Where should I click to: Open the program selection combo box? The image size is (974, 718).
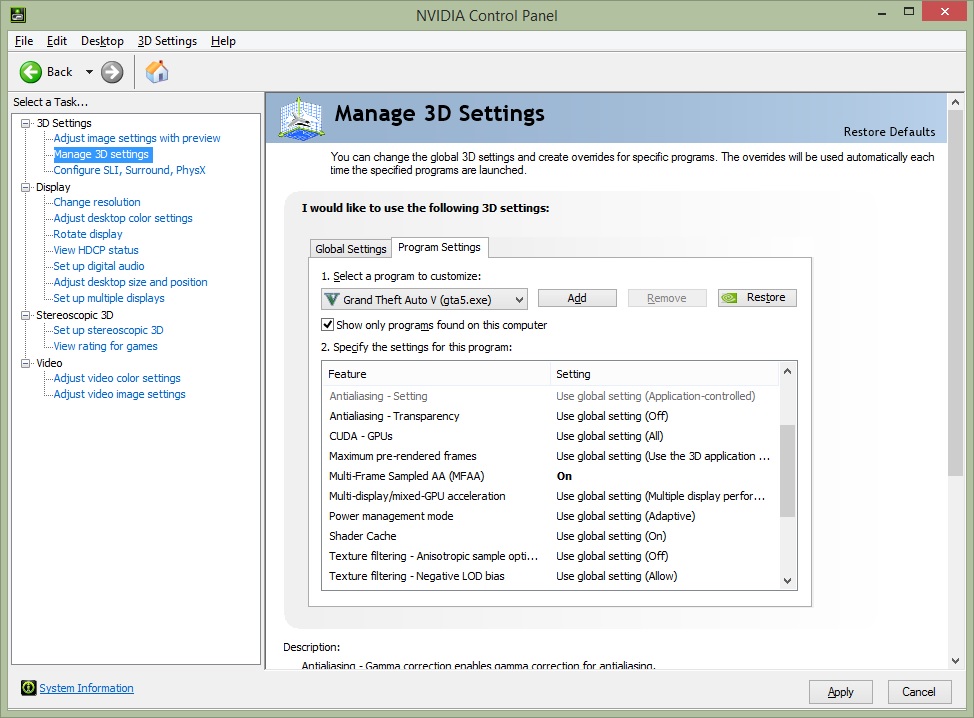424,299
